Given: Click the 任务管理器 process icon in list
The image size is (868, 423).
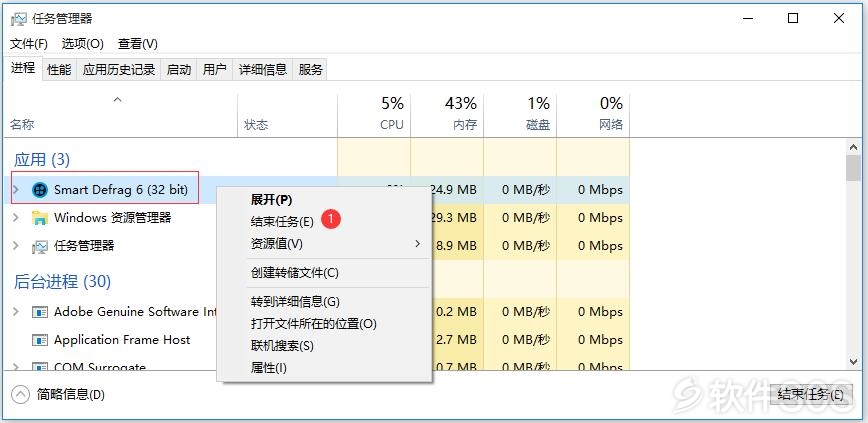Looking at the screenshot, I should [x=40, y=246].
